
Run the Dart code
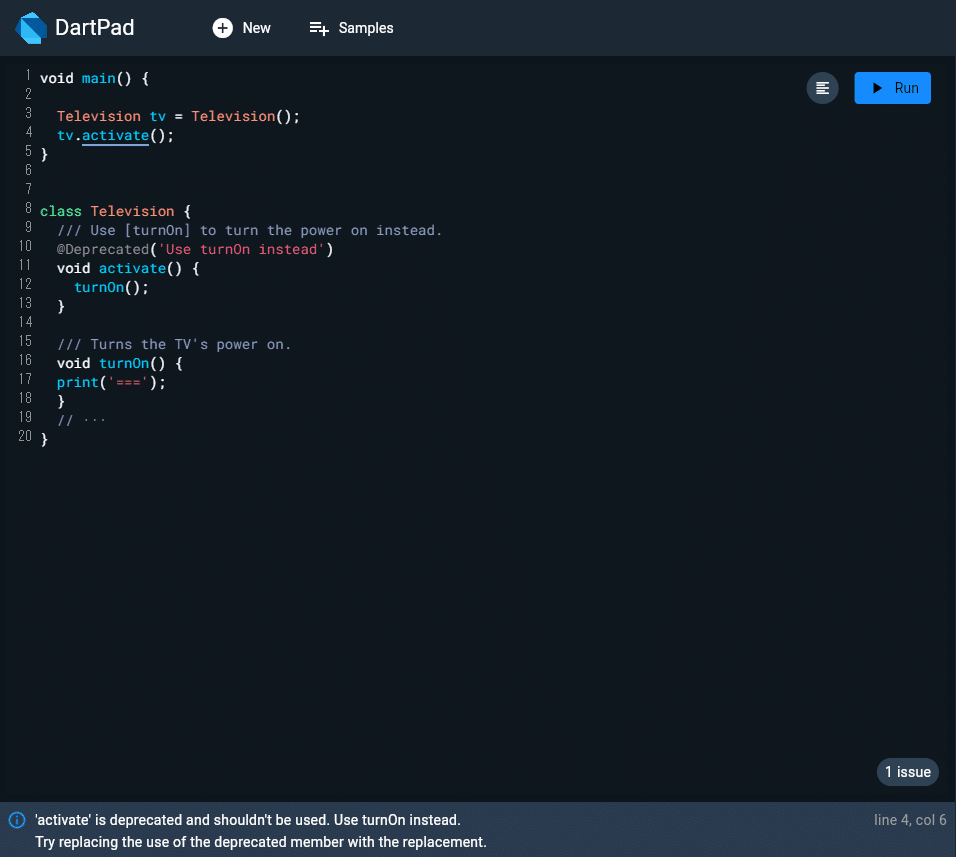point(892,88)
